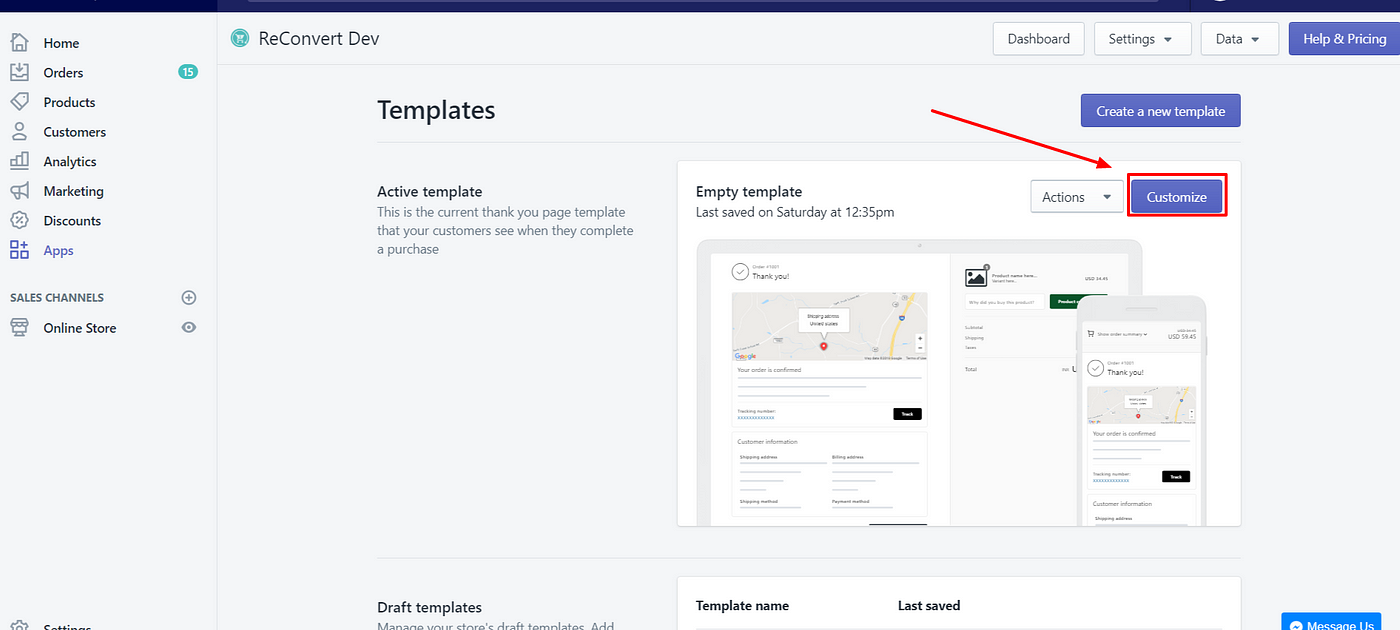Open the Orders section
Viewport: 1400px width, 630px height.
tap(63, 73)
